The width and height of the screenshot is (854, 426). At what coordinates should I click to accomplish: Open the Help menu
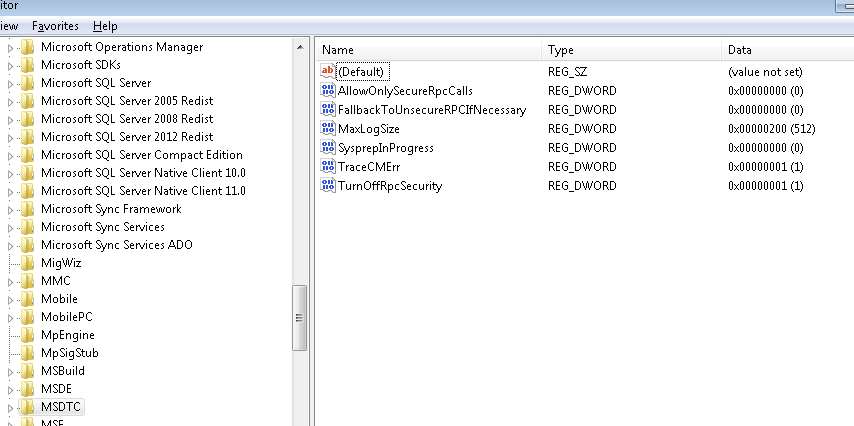(x=105, y=26)
